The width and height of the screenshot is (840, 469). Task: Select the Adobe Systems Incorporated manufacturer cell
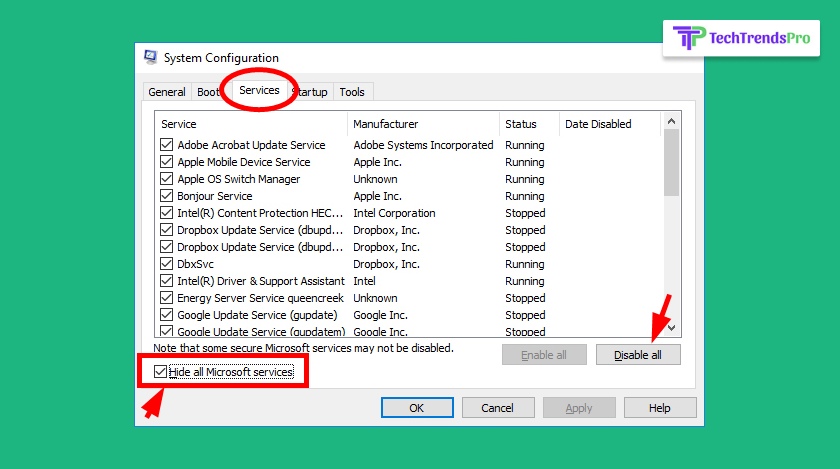click(x=423, y=145)
